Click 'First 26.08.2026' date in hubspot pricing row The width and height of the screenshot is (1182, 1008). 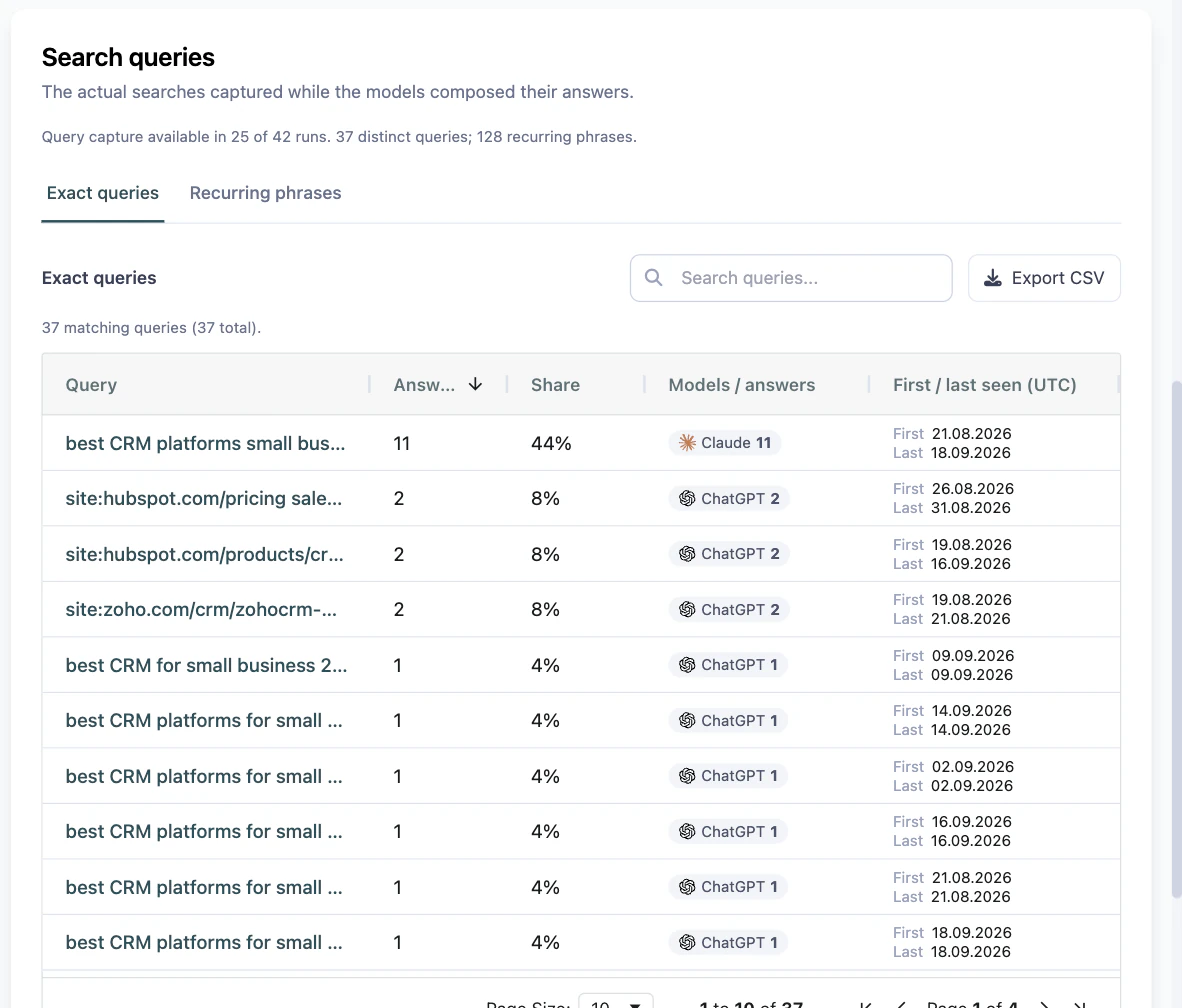point(953,489)
